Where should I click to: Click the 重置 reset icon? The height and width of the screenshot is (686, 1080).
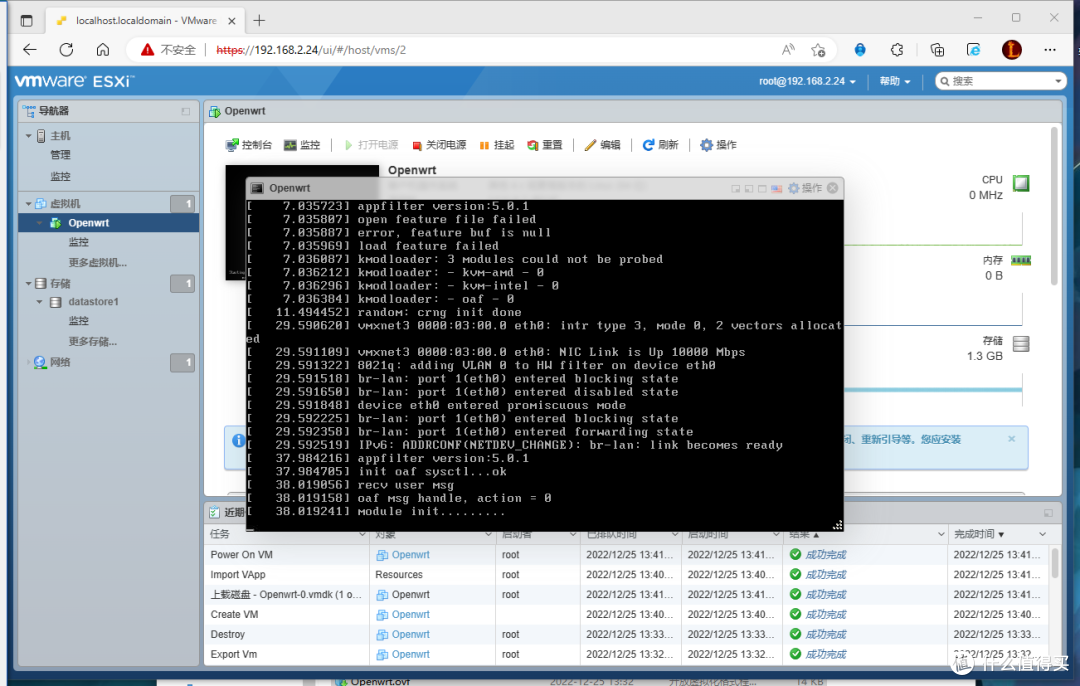[533, 145]
